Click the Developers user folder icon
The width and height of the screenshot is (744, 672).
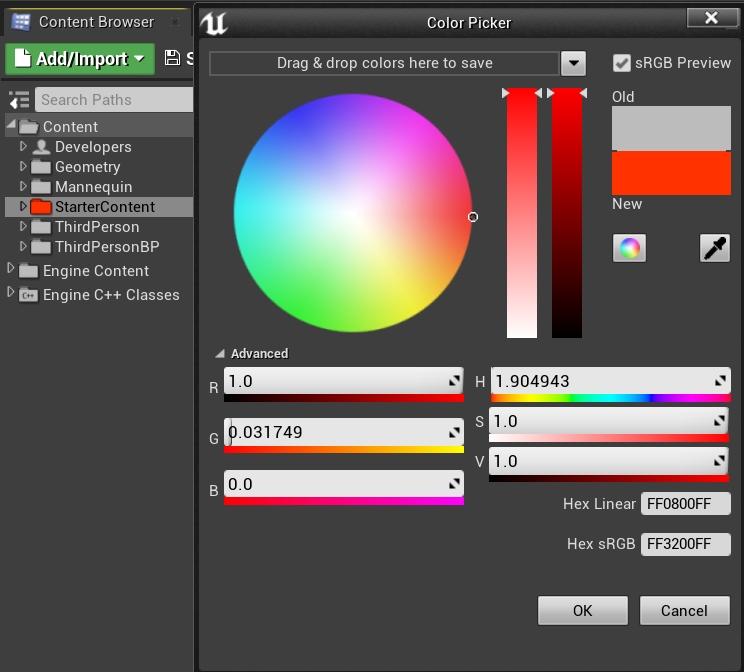41,147
